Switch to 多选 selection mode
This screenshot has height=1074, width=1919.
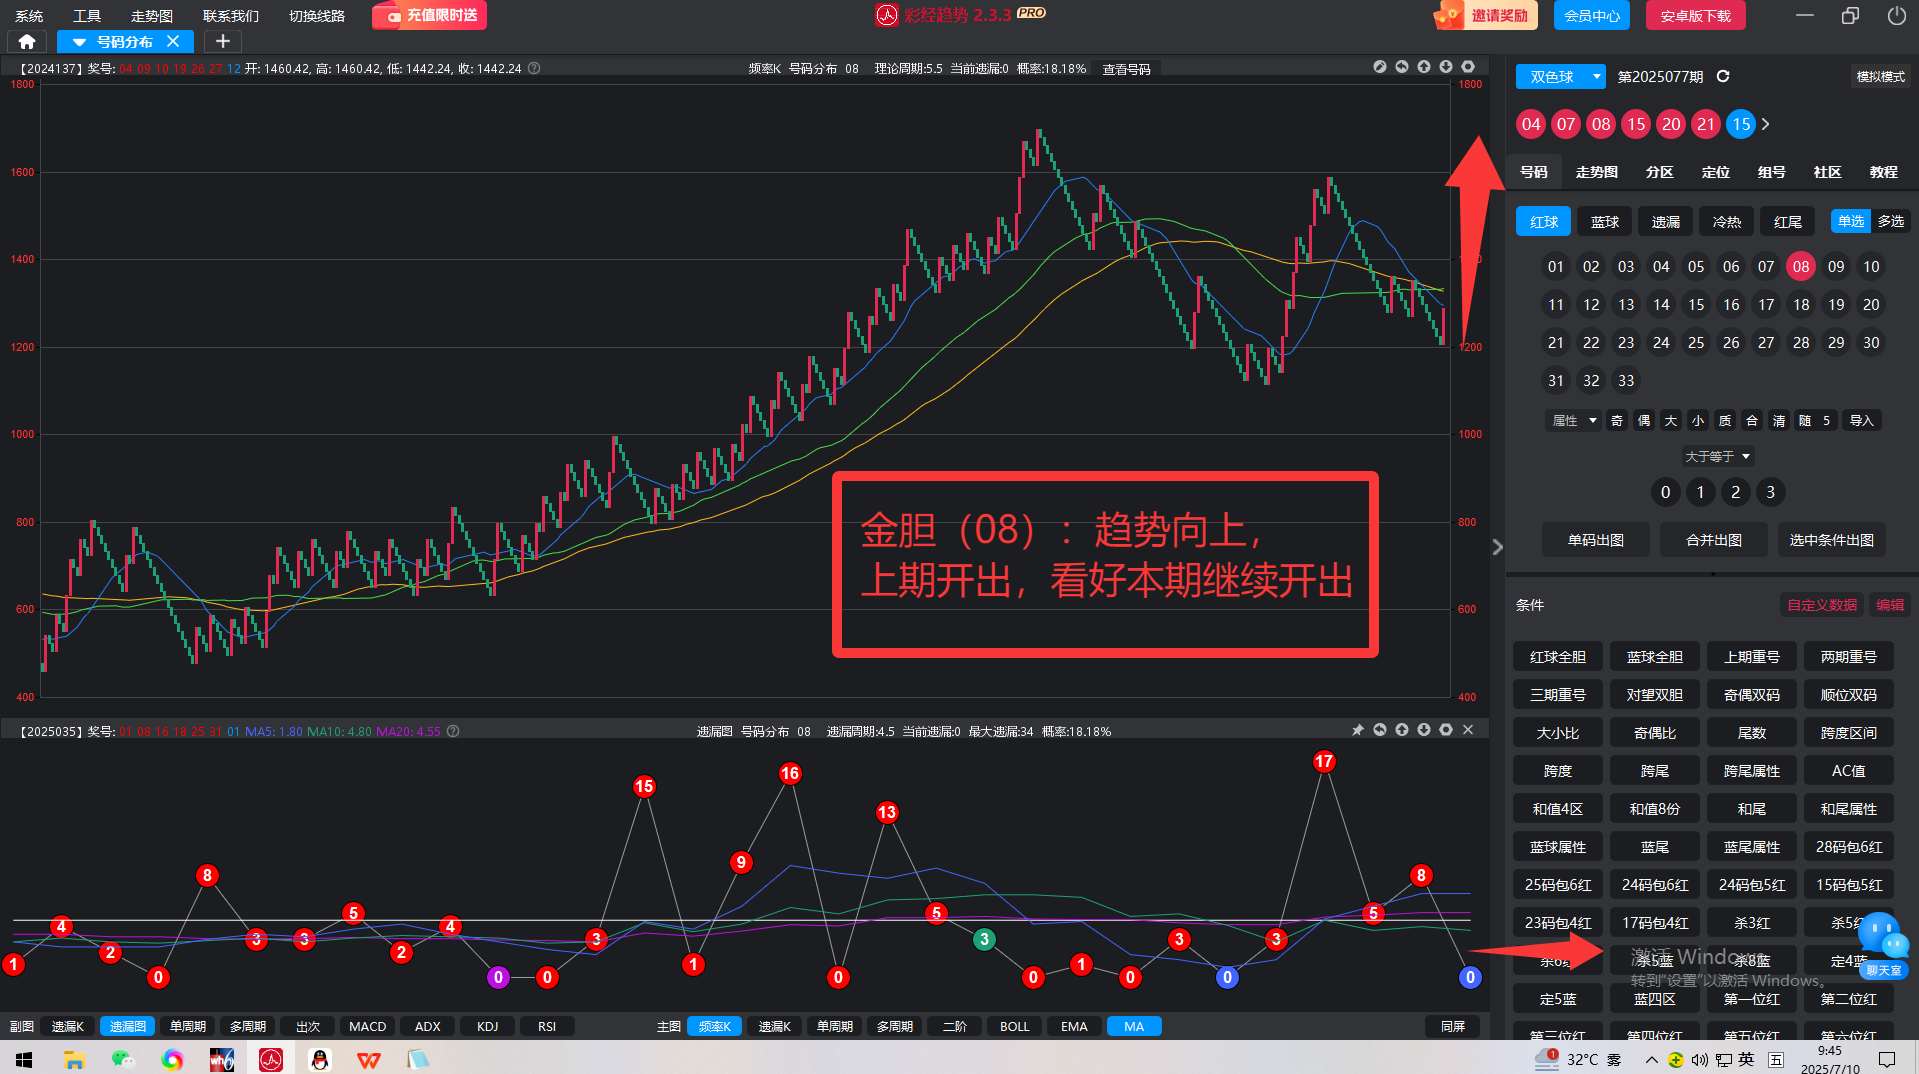[x=1890, y=221]
